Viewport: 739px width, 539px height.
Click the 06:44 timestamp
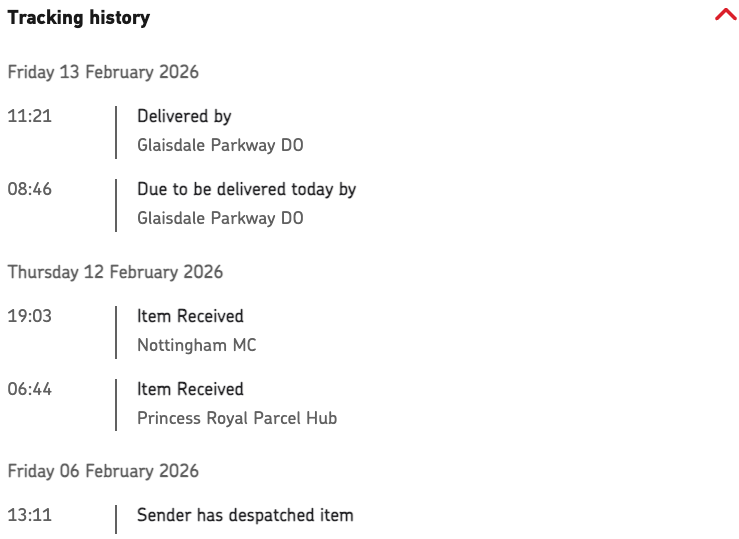pyautogui.click(x=29, y=389)
